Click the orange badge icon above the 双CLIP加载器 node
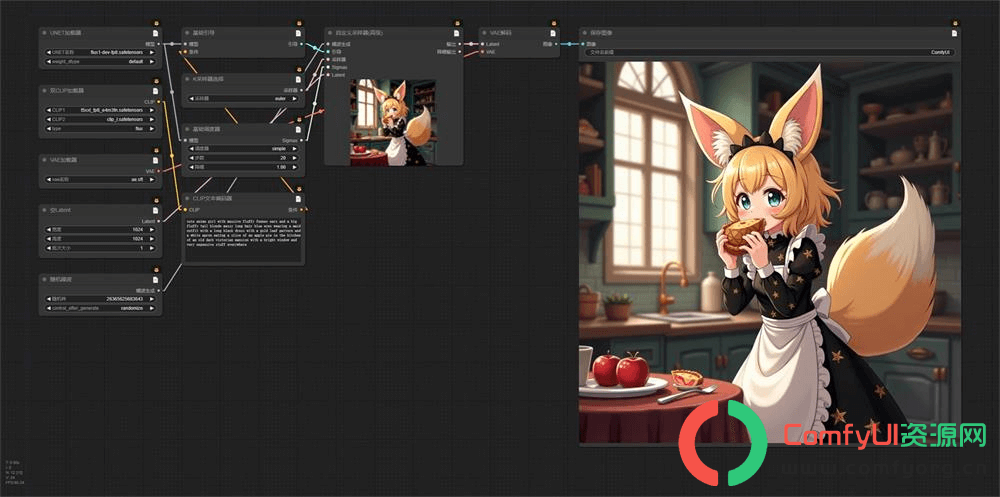The height and width of the screenshot is (497, 1000). tap(157, 81)
